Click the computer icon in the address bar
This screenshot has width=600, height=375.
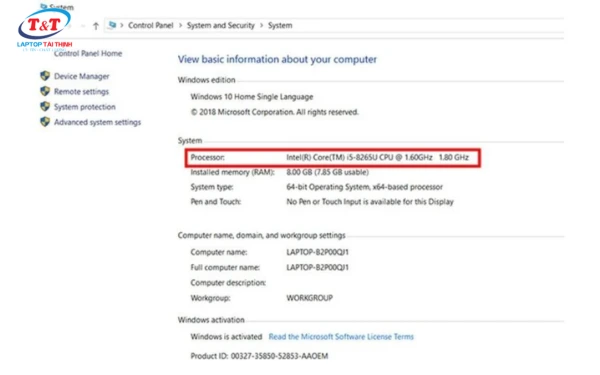click(112, 25)
